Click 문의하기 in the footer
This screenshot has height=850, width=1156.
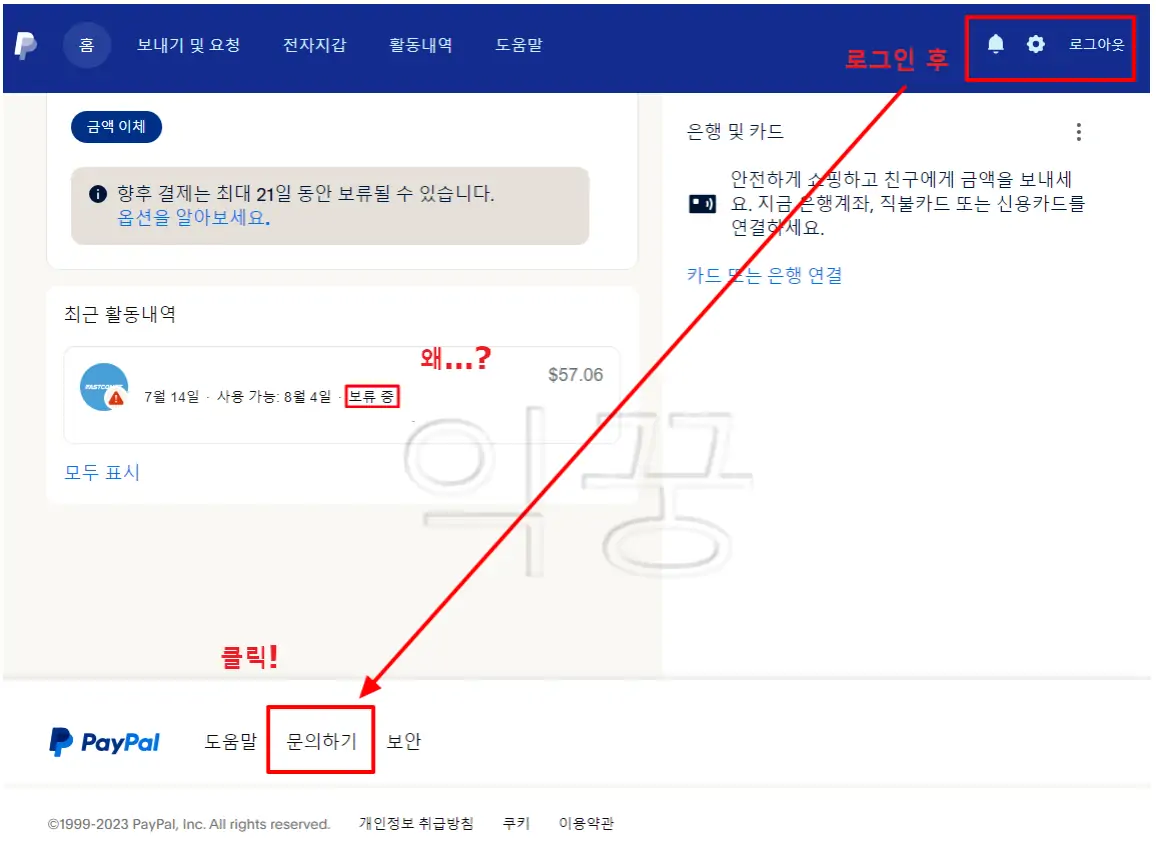pyautogui.click(x=321, y=740)
